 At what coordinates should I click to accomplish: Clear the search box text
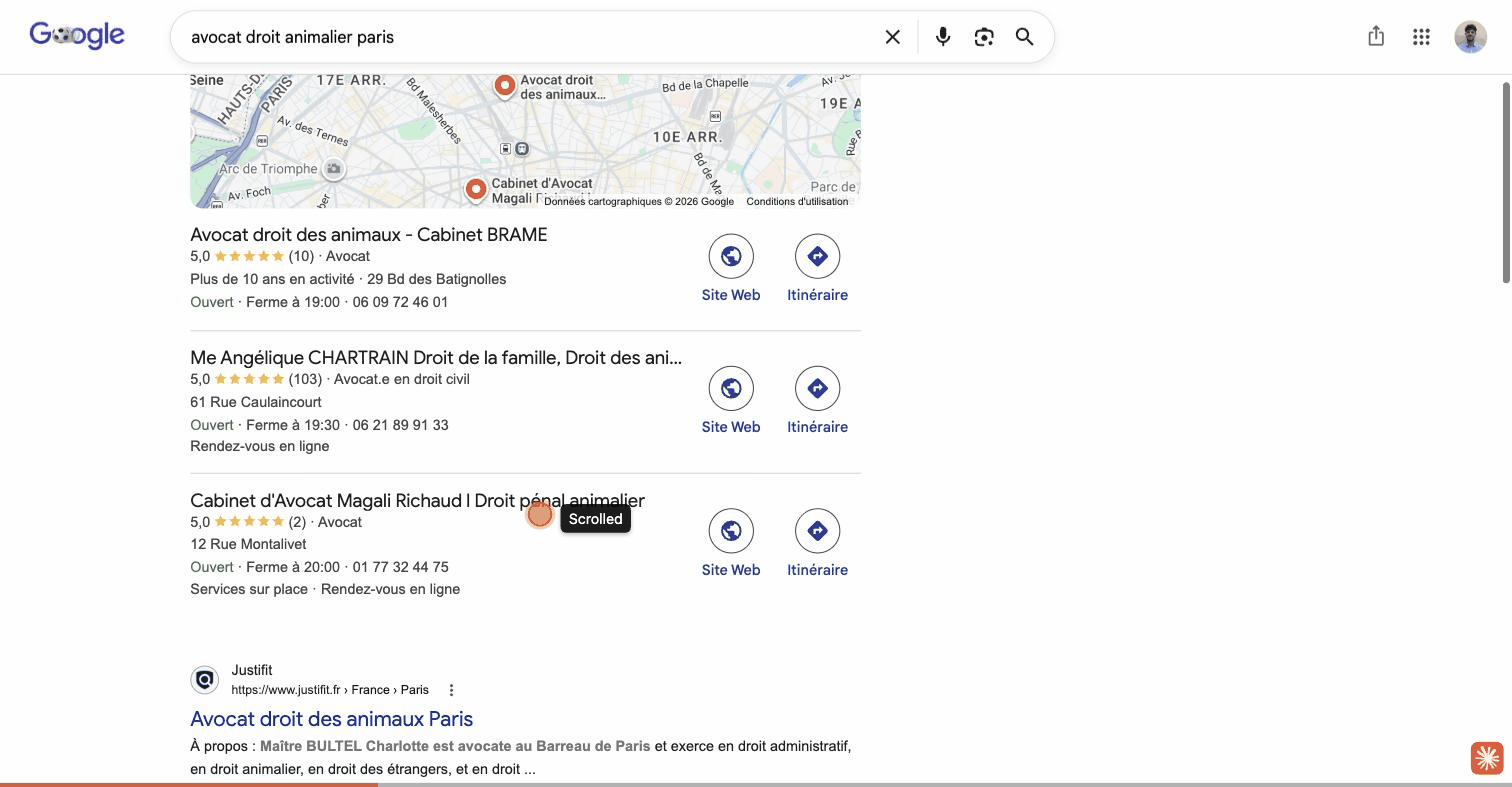click(x=893, y=37)
